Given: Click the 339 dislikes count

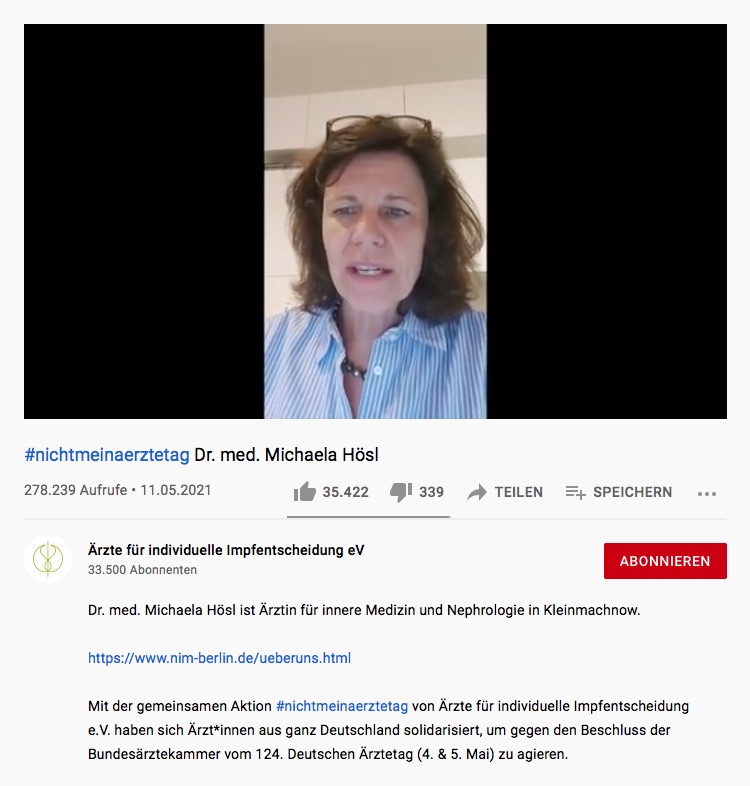Looking at the screenshot, I should pyautogui.click(x=431, y=492).
